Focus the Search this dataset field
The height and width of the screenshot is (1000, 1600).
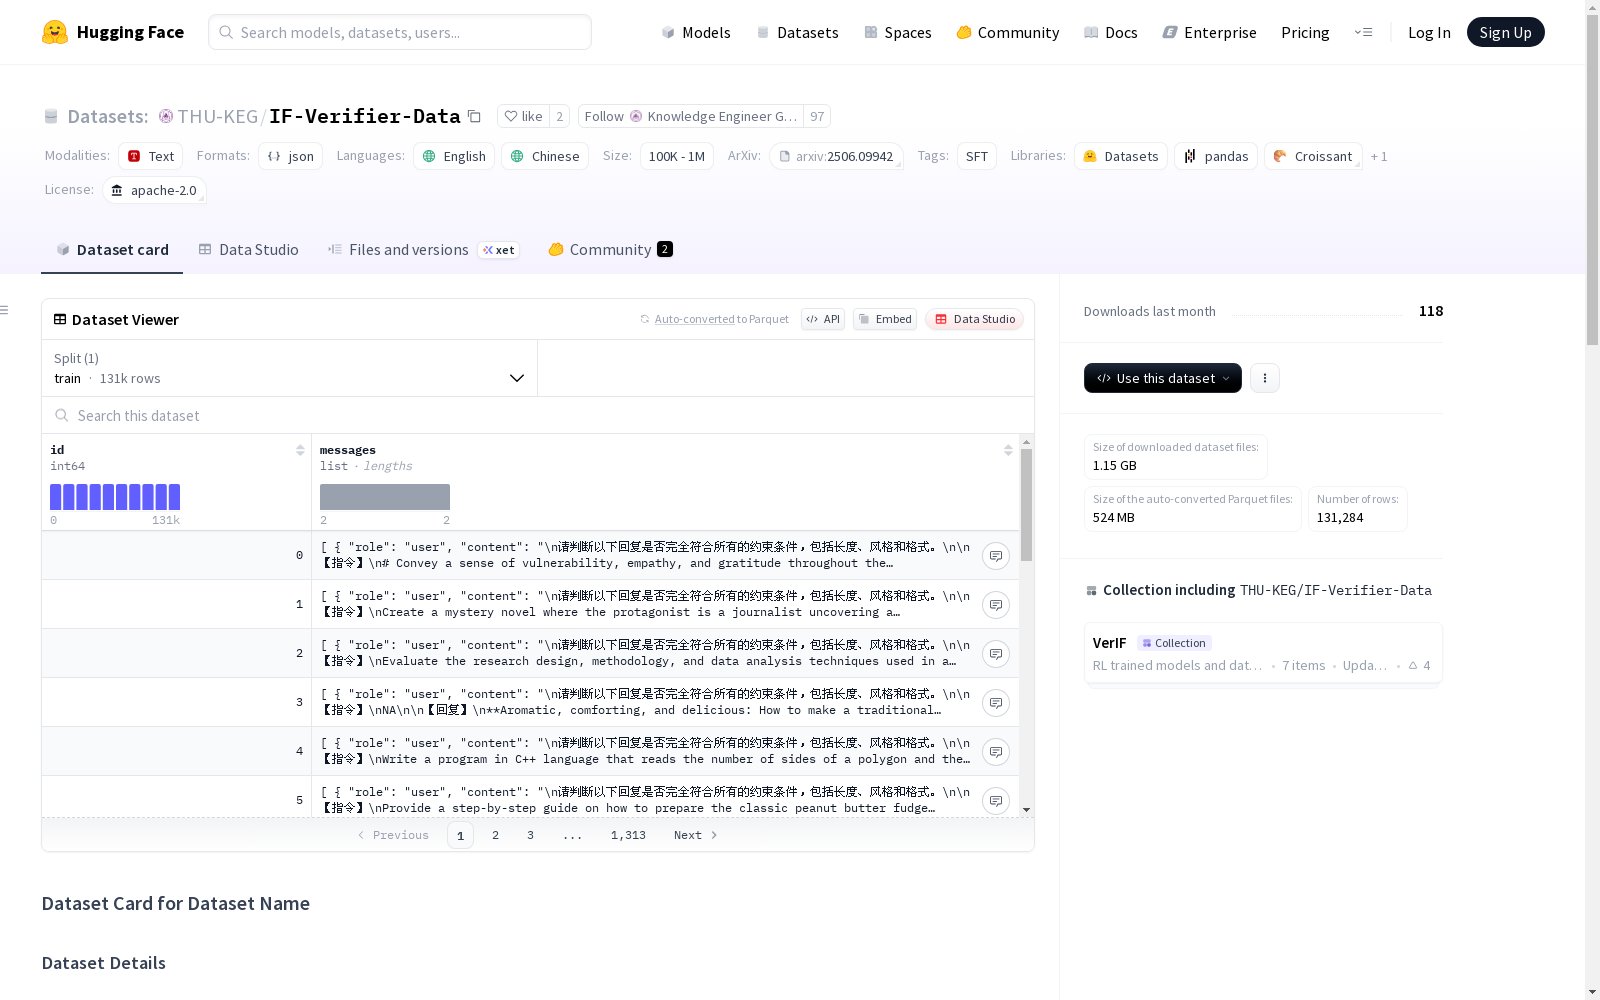pyautogui.click(x=538, y=415)
